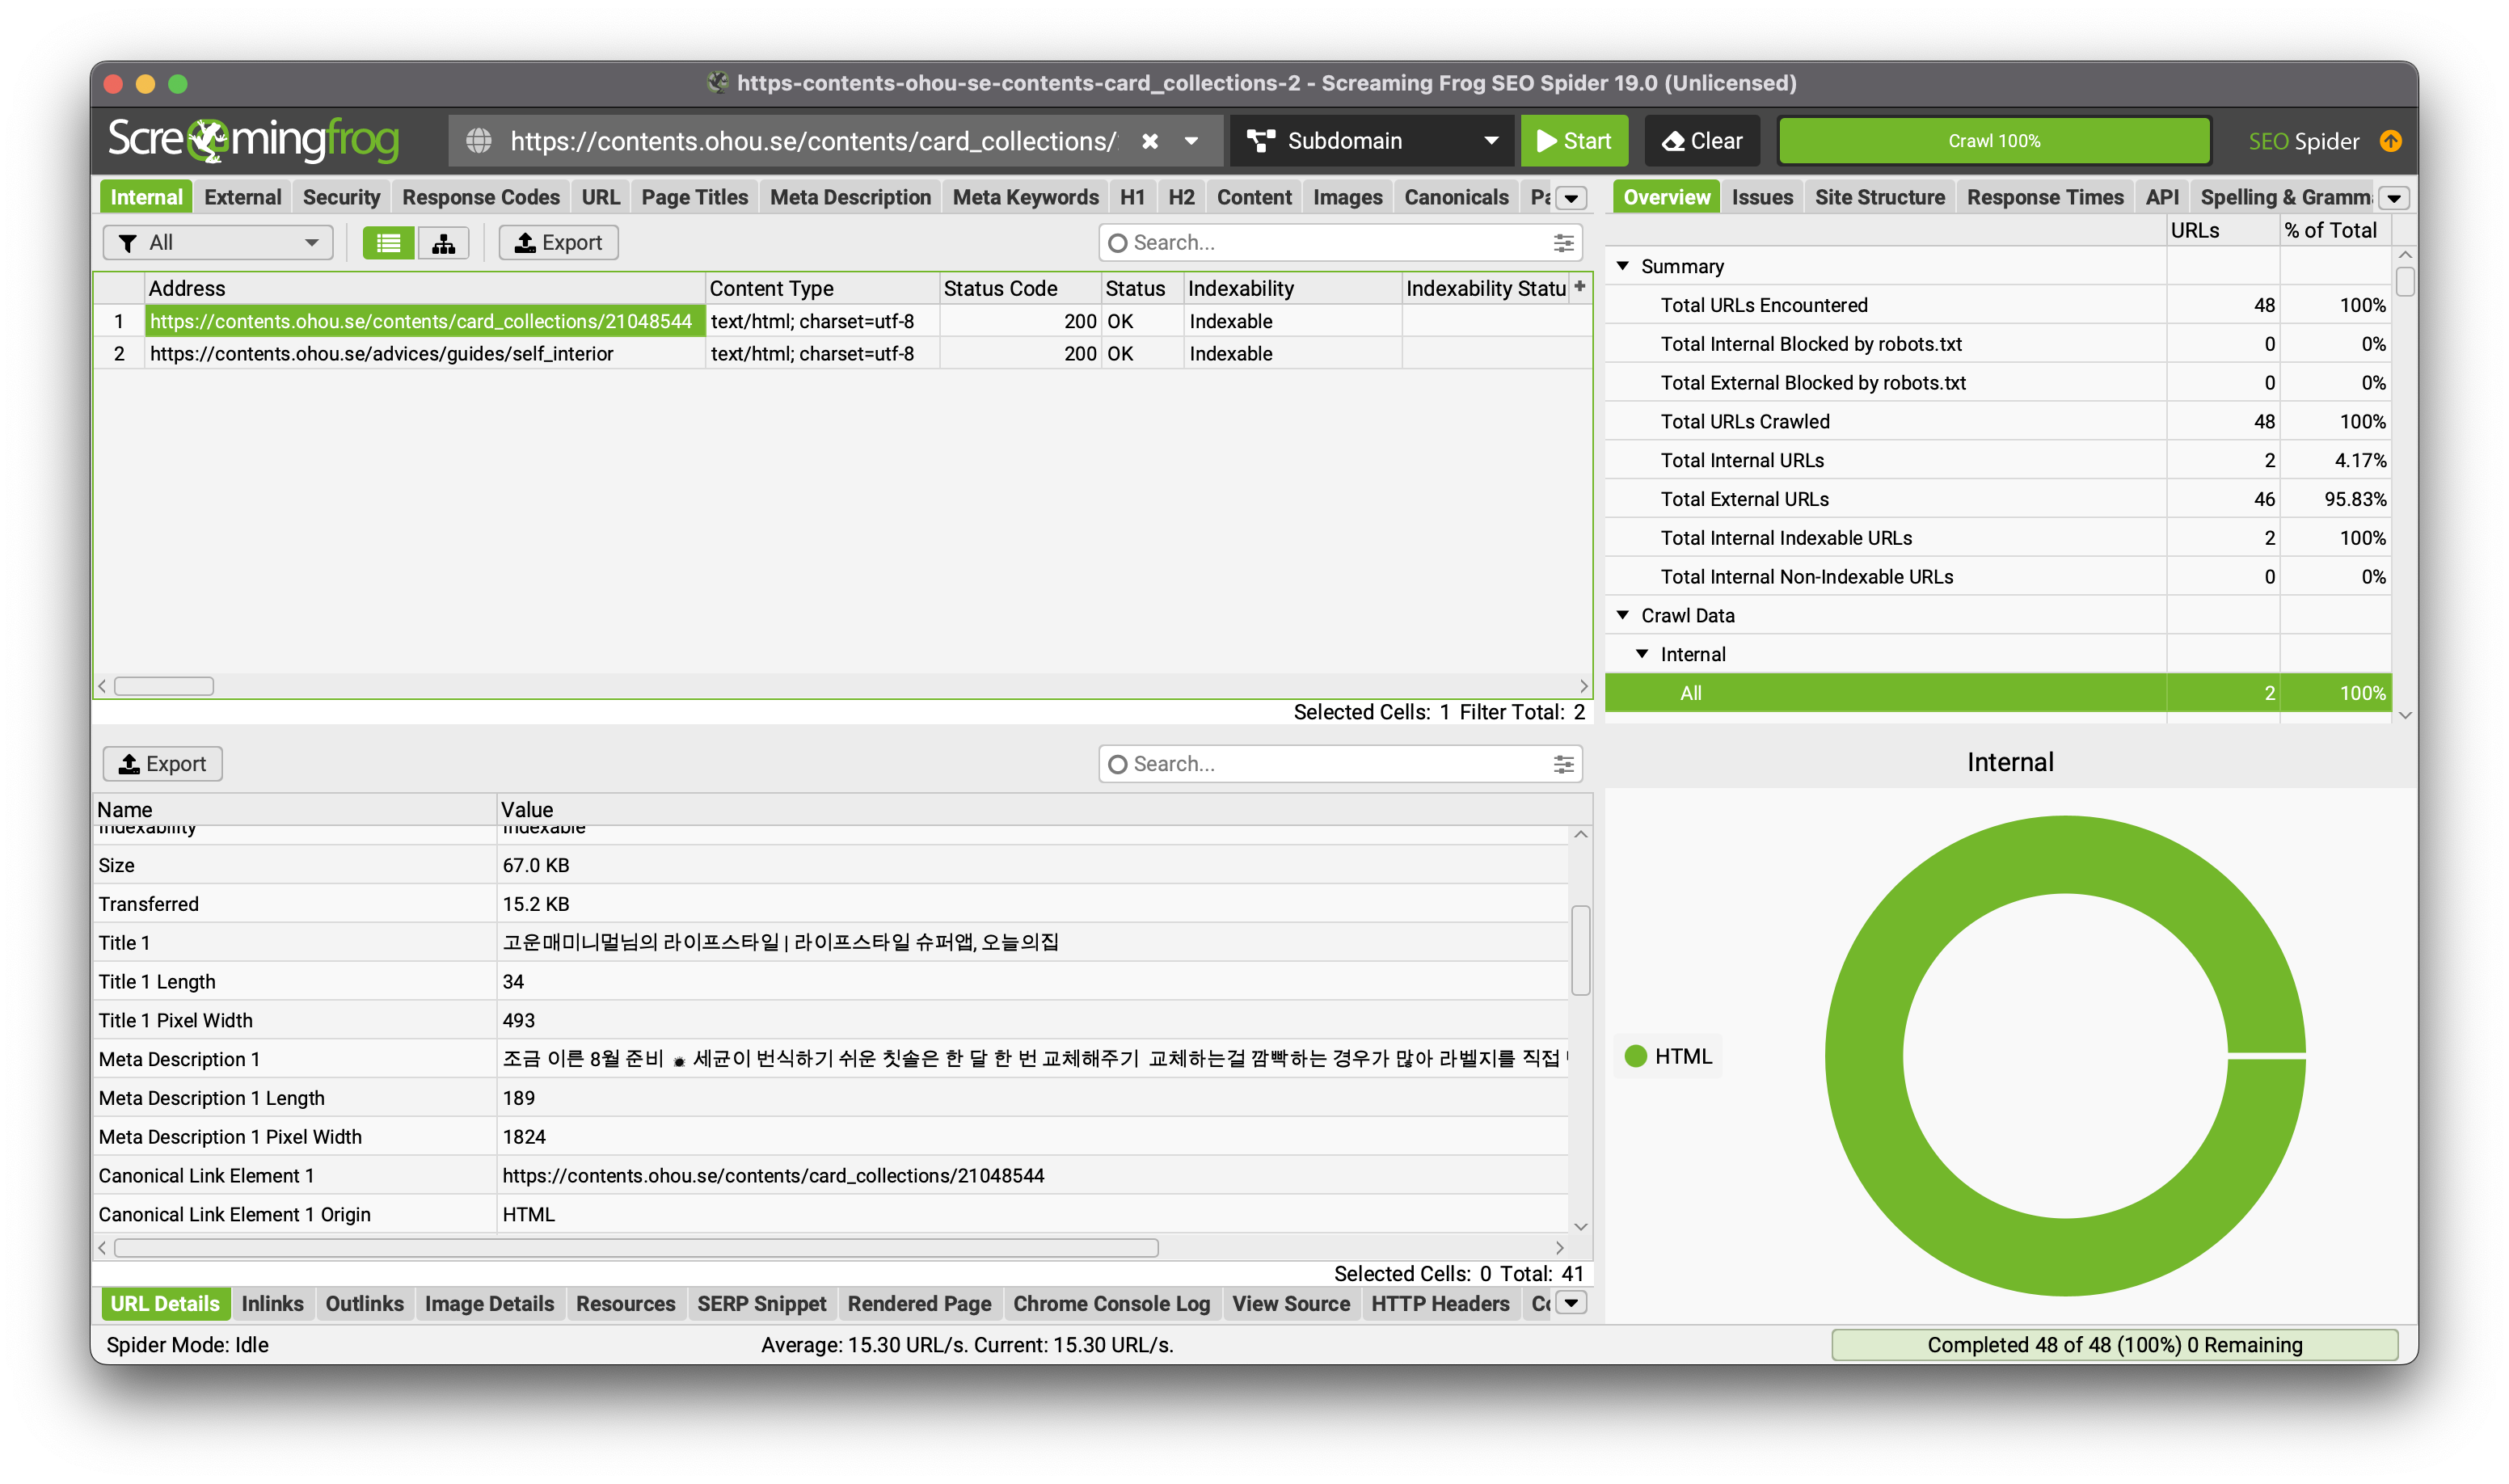Open the Inlinks tab
Image resolution: width=2509 pixels, height=1484 pixels.
pyautogui.click(x=272, y=1303)
